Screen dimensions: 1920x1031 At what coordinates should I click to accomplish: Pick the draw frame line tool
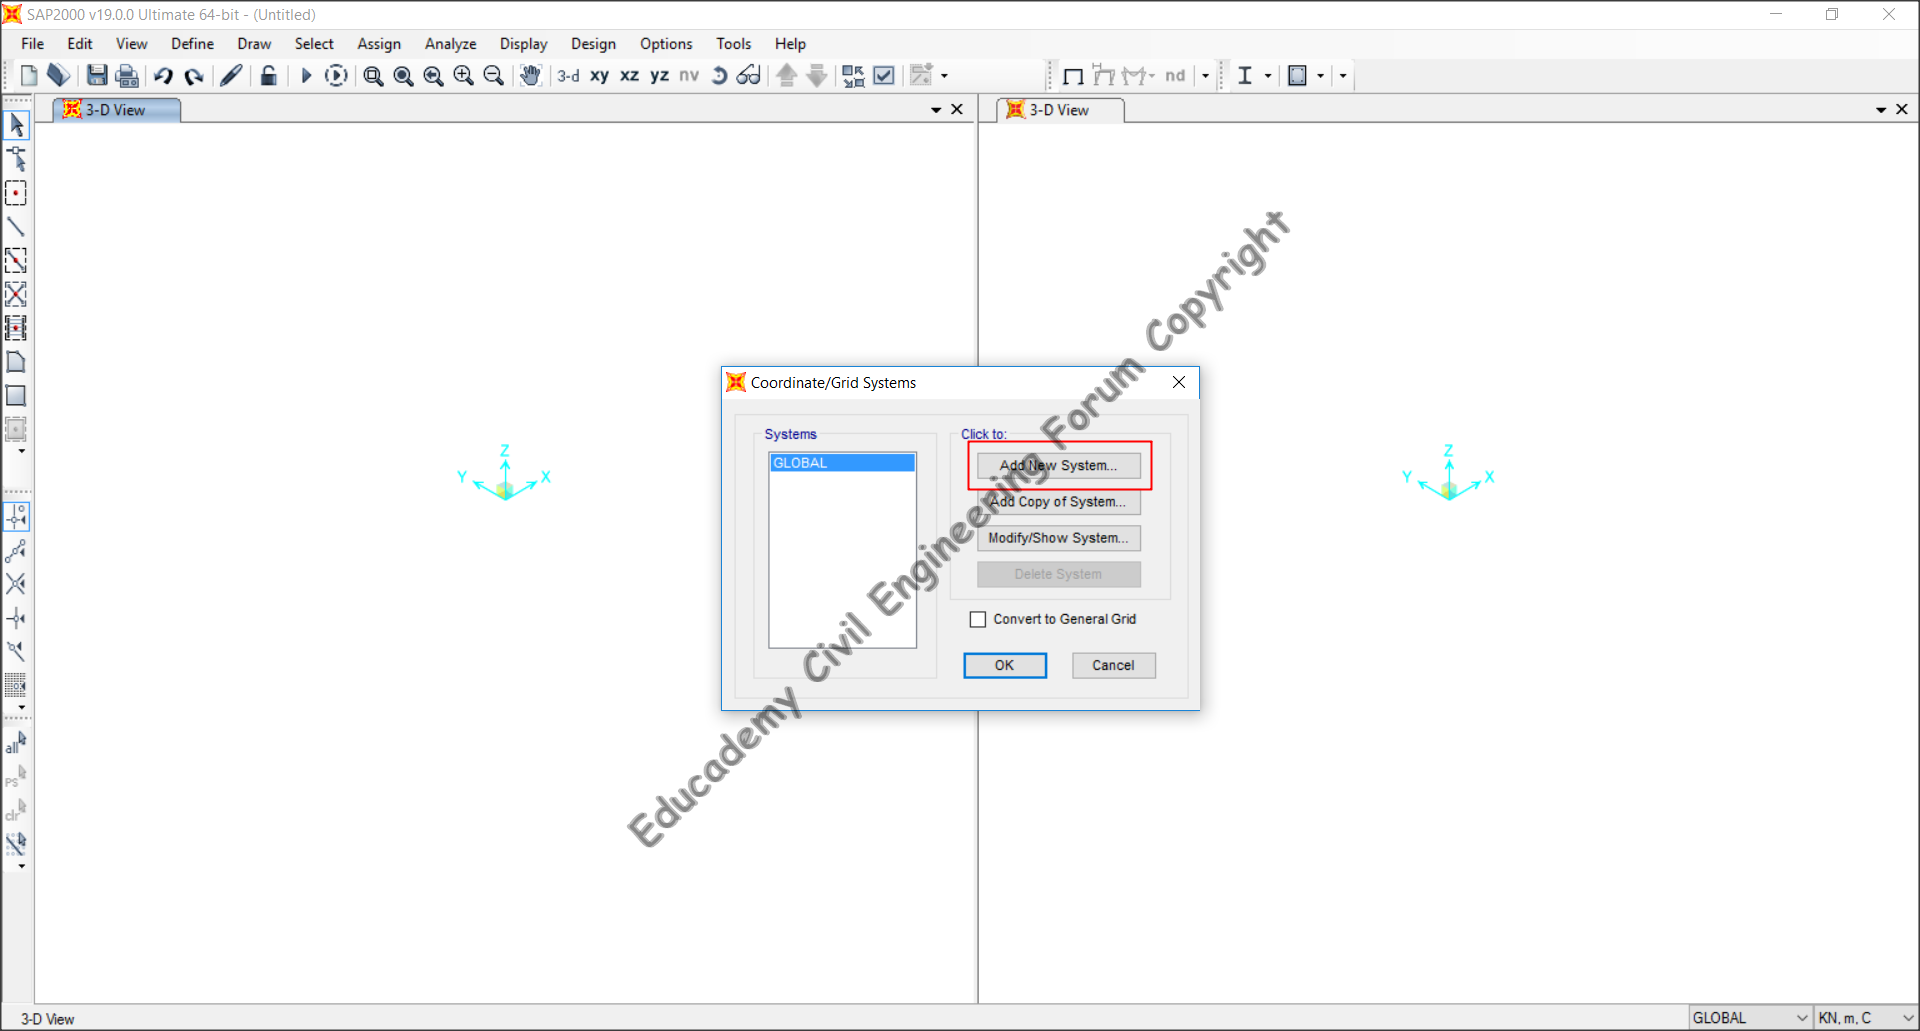[x=16, y=227]
